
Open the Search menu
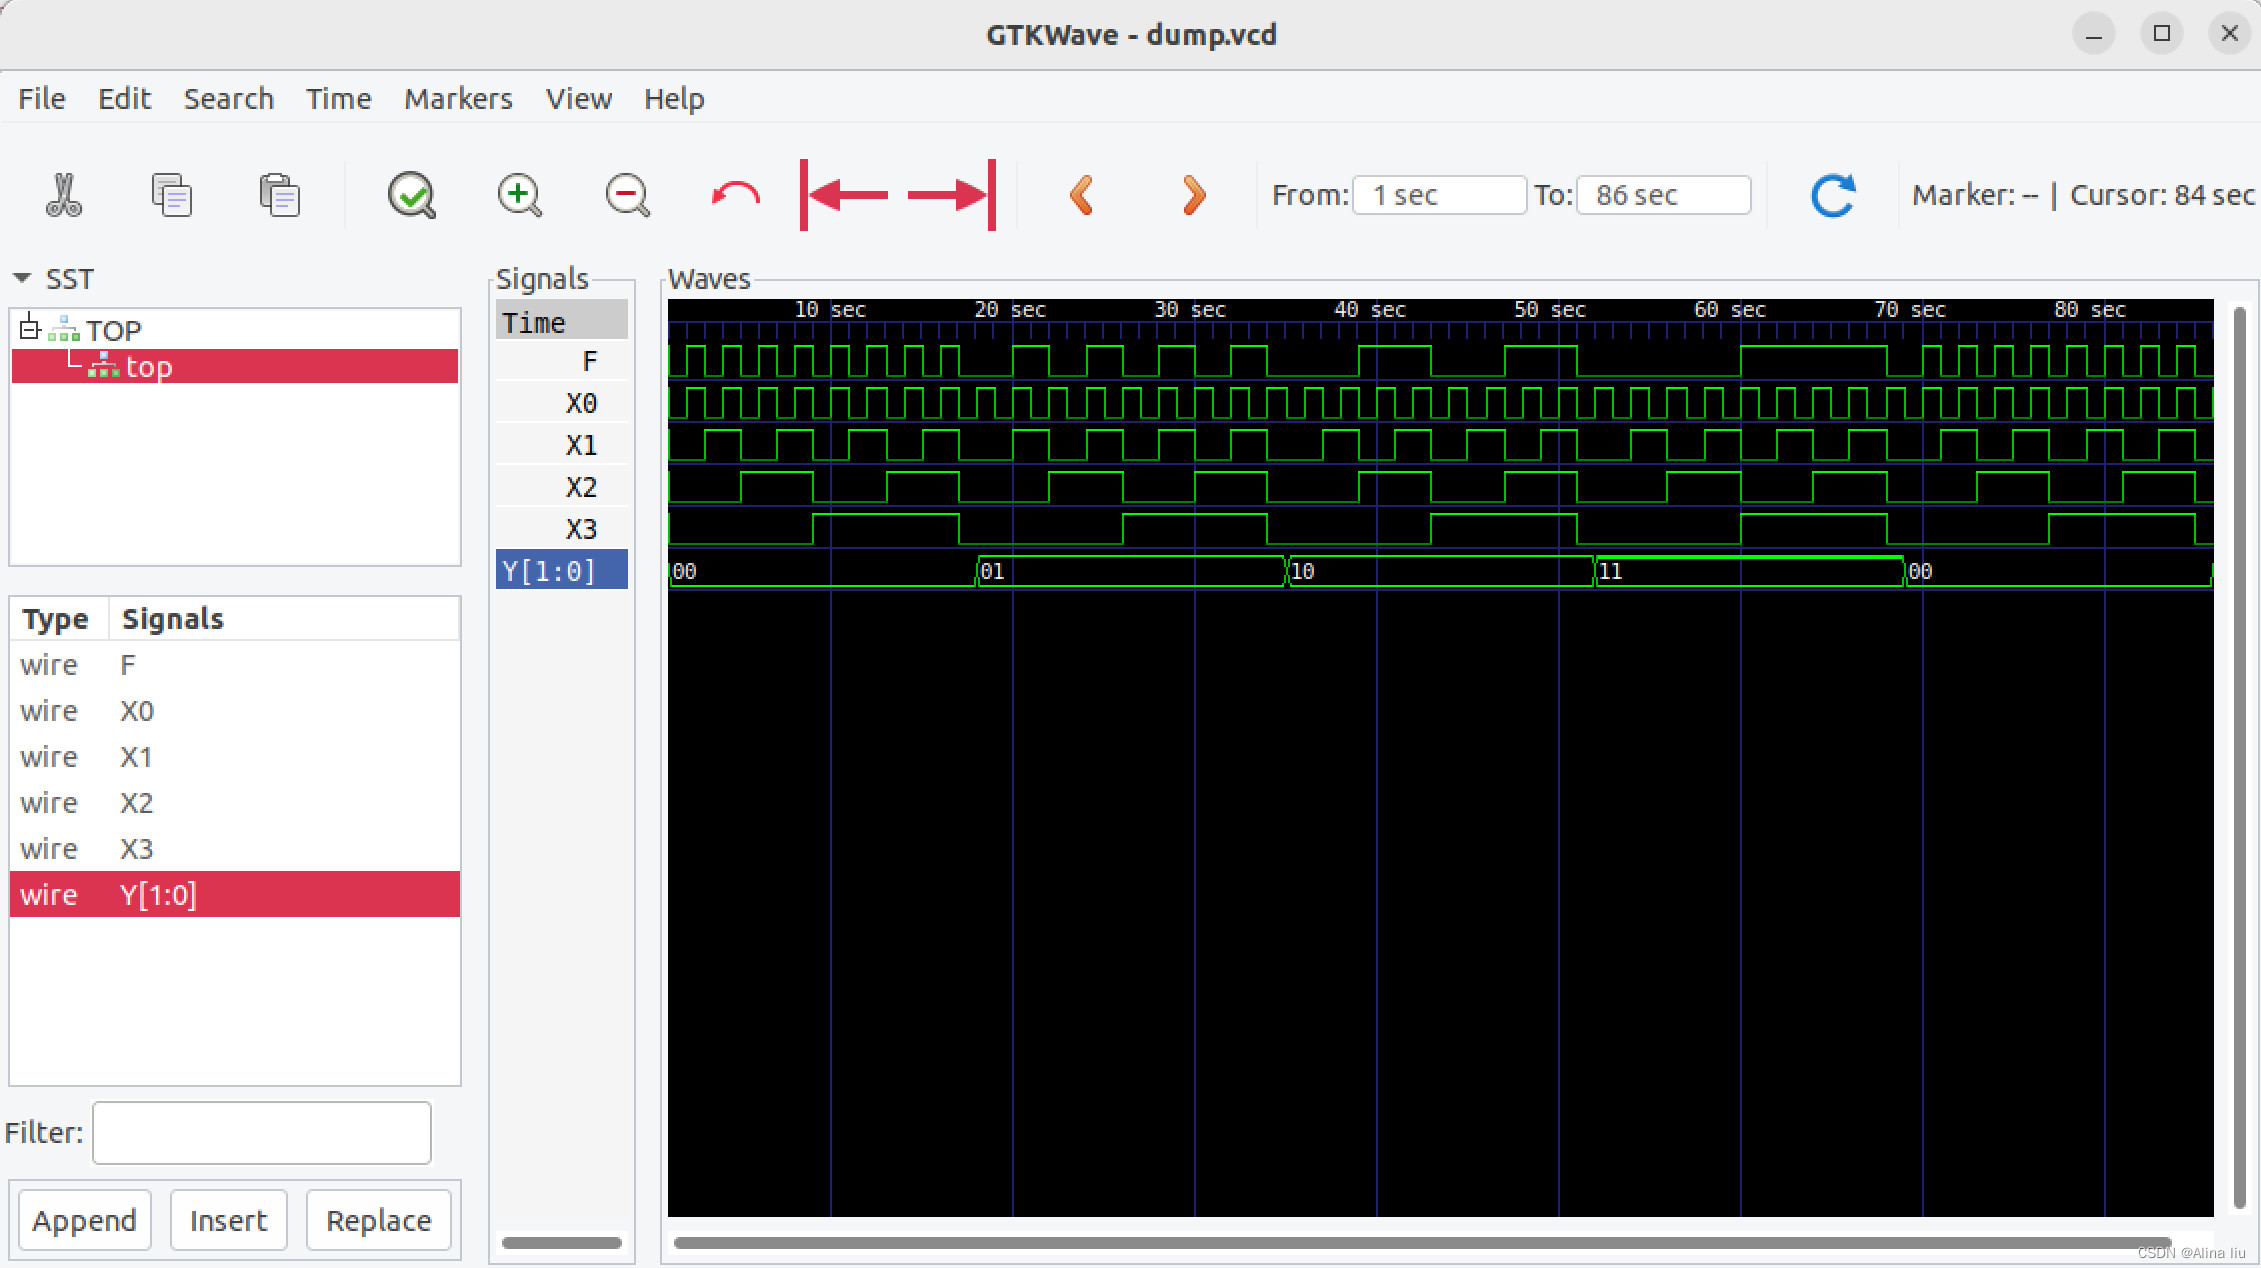click(228, 99)
